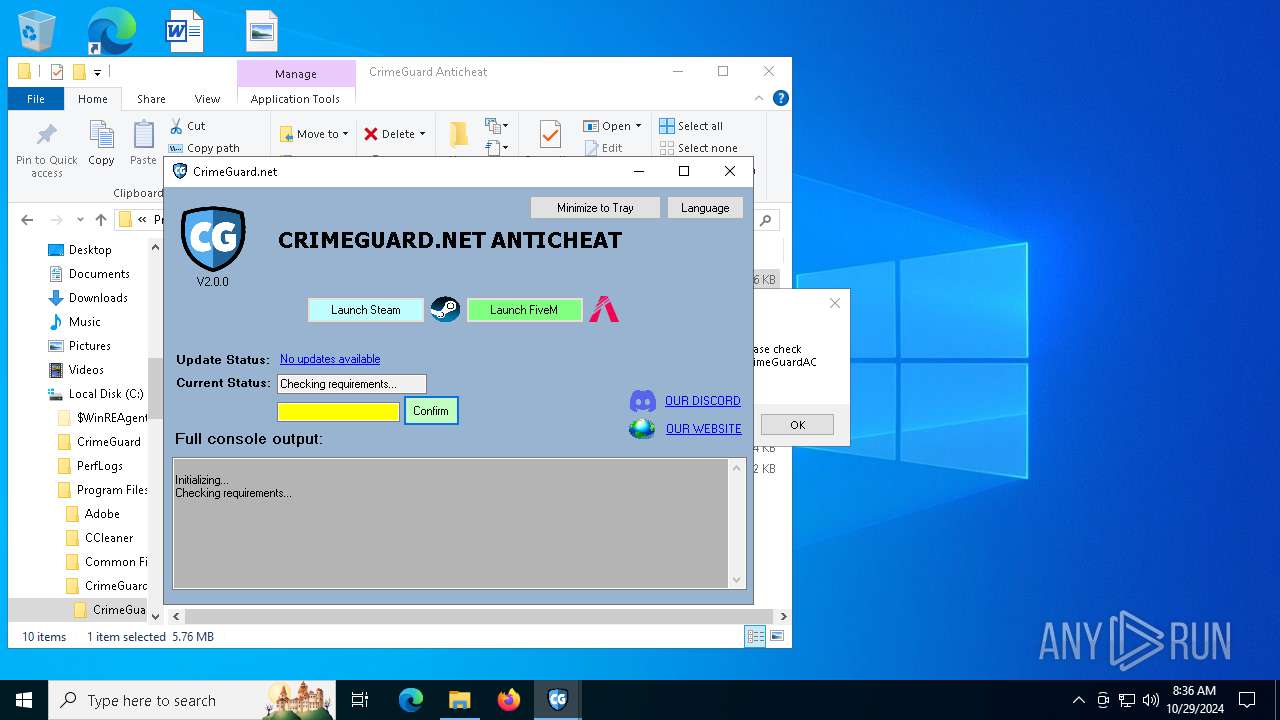Click the FiveM logo icon

603,310
